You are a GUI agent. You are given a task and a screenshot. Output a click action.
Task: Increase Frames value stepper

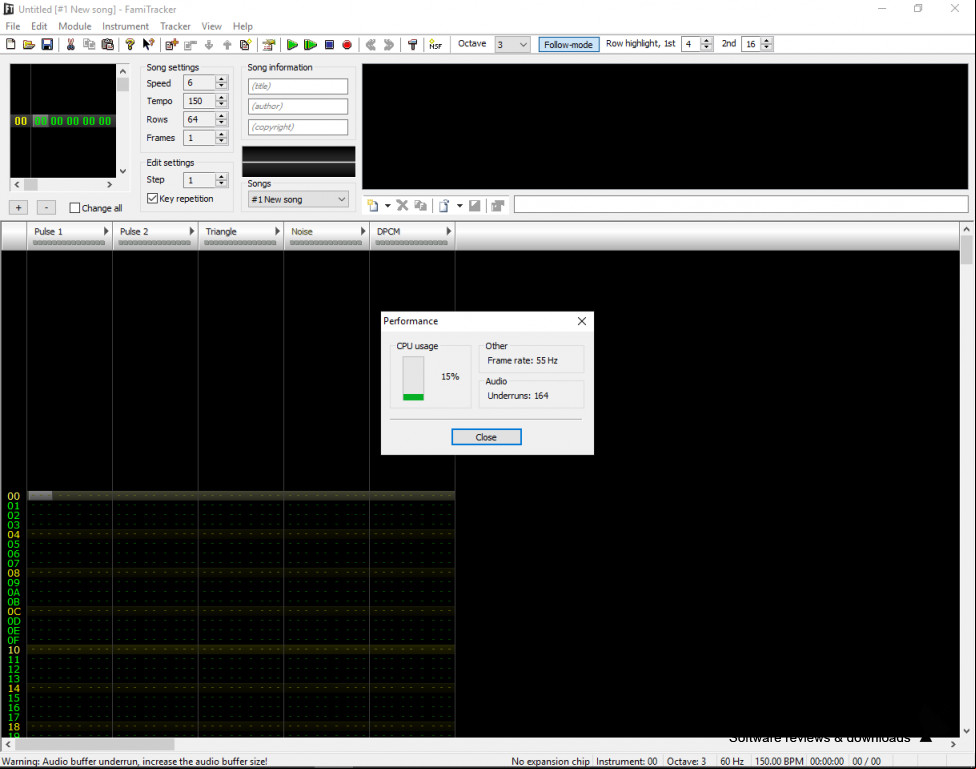(x=222, y=134)
